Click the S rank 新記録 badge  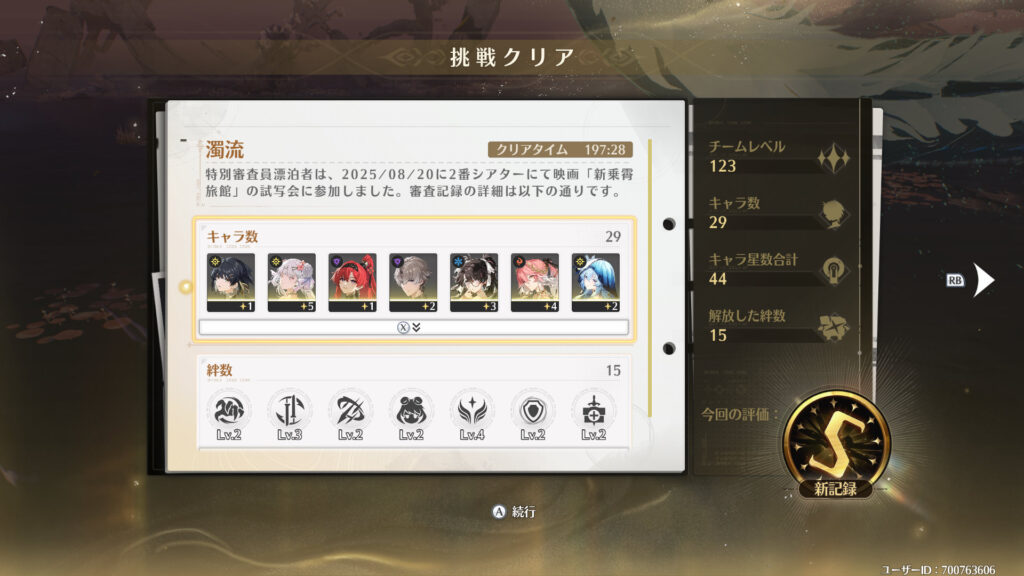836,445
